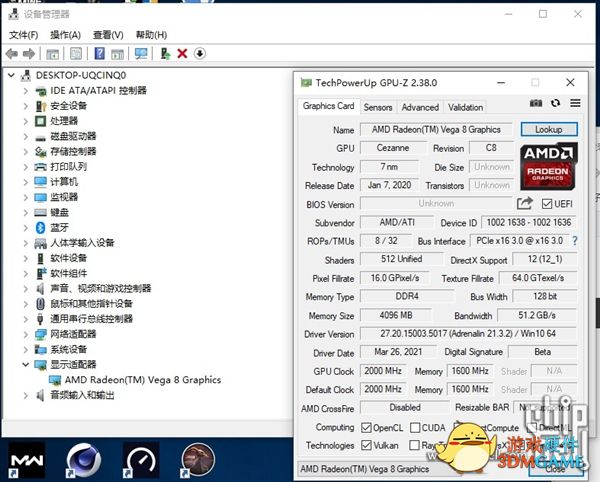Screen dimensions: 600x482
Task: Select the 人体学输入设备 tree item
Action: point(82,243)
